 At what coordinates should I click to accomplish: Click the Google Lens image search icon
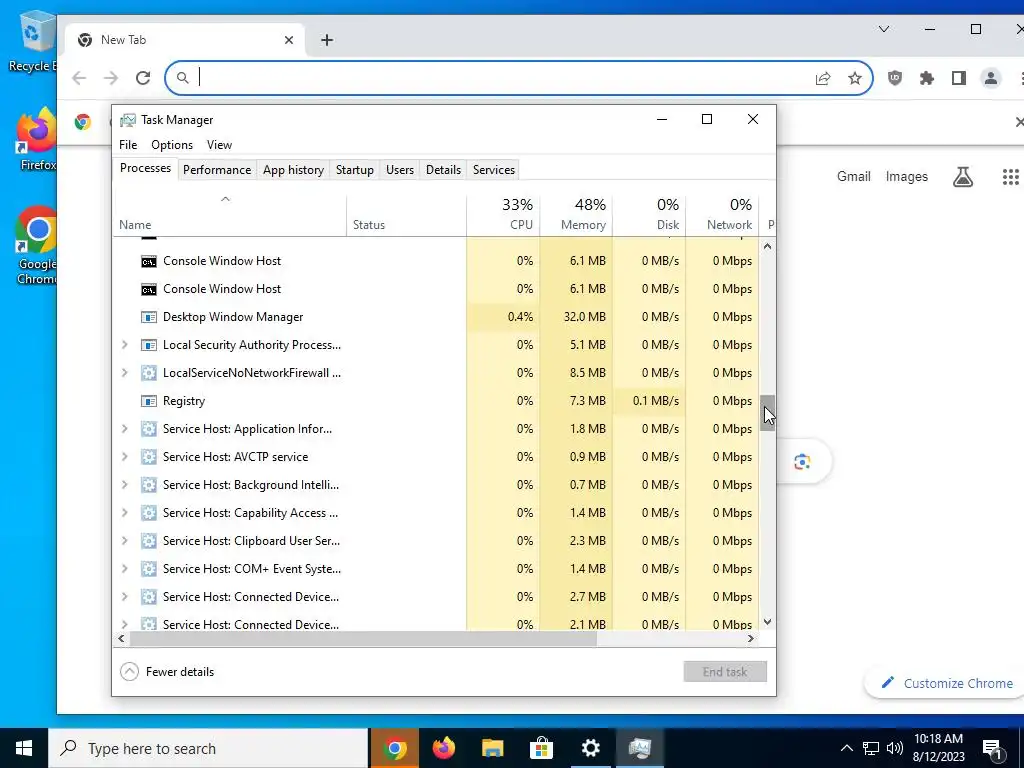[802, 462]
